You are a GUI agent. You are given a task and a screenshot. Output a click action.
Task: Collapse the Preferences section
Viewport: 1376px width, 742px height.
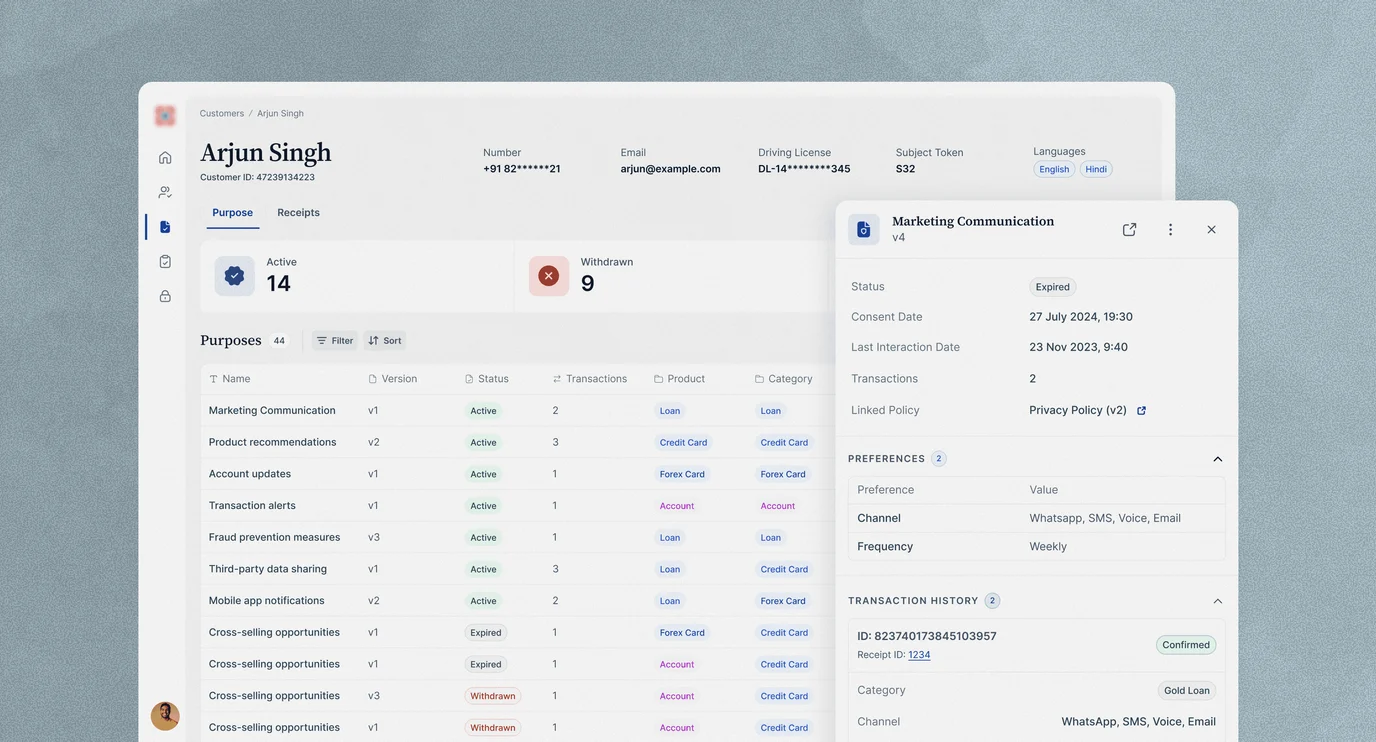coord(1217,459)
